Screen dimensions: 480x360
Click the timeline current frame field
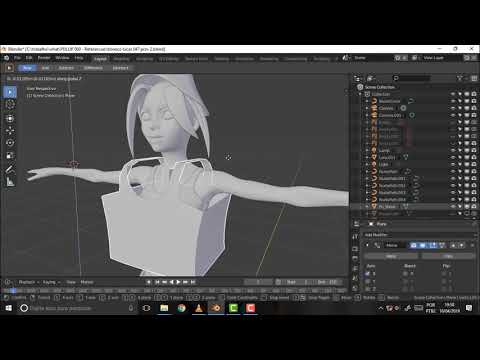258,282
